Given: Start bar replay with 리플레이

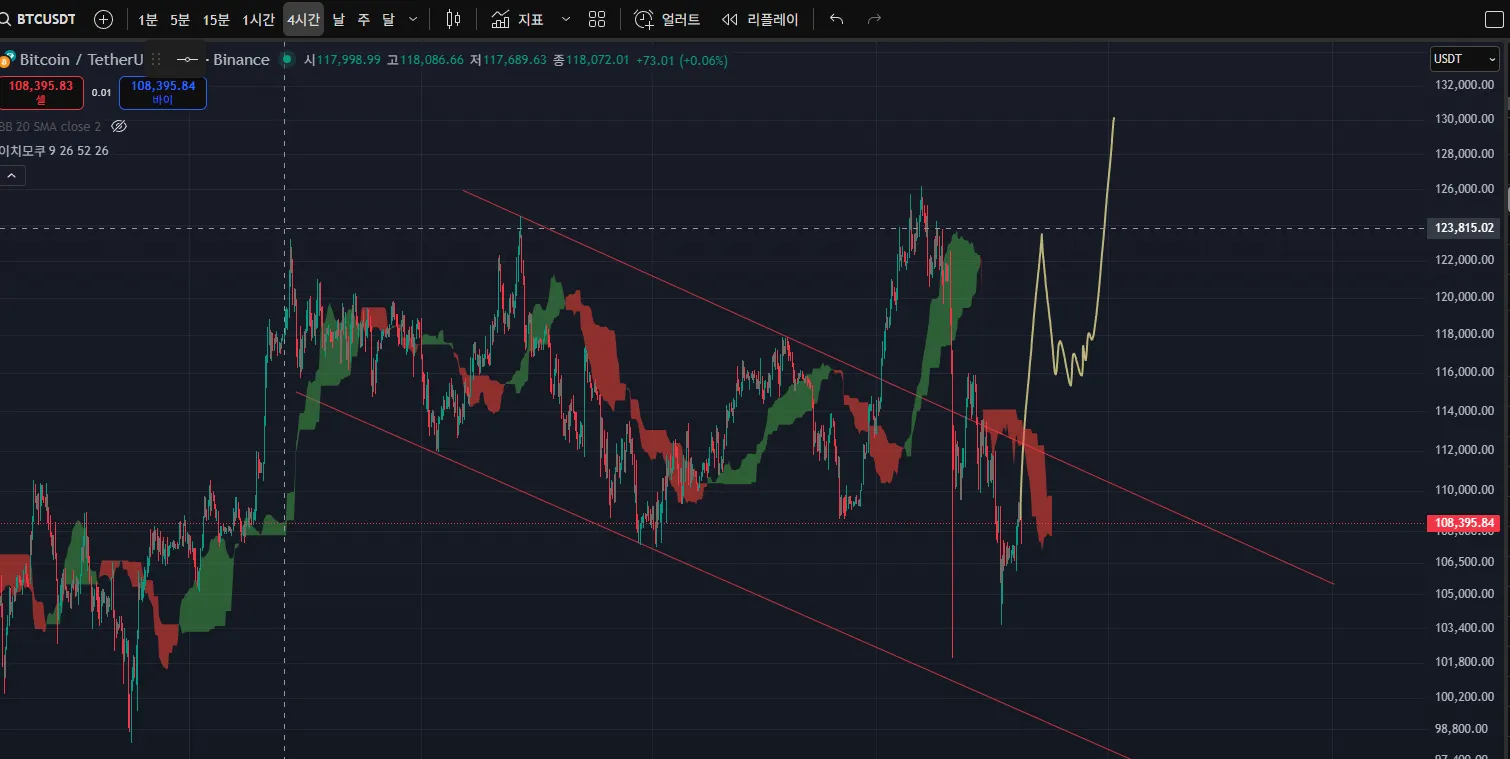Looking at the screenshot, I should pos(760,19).
